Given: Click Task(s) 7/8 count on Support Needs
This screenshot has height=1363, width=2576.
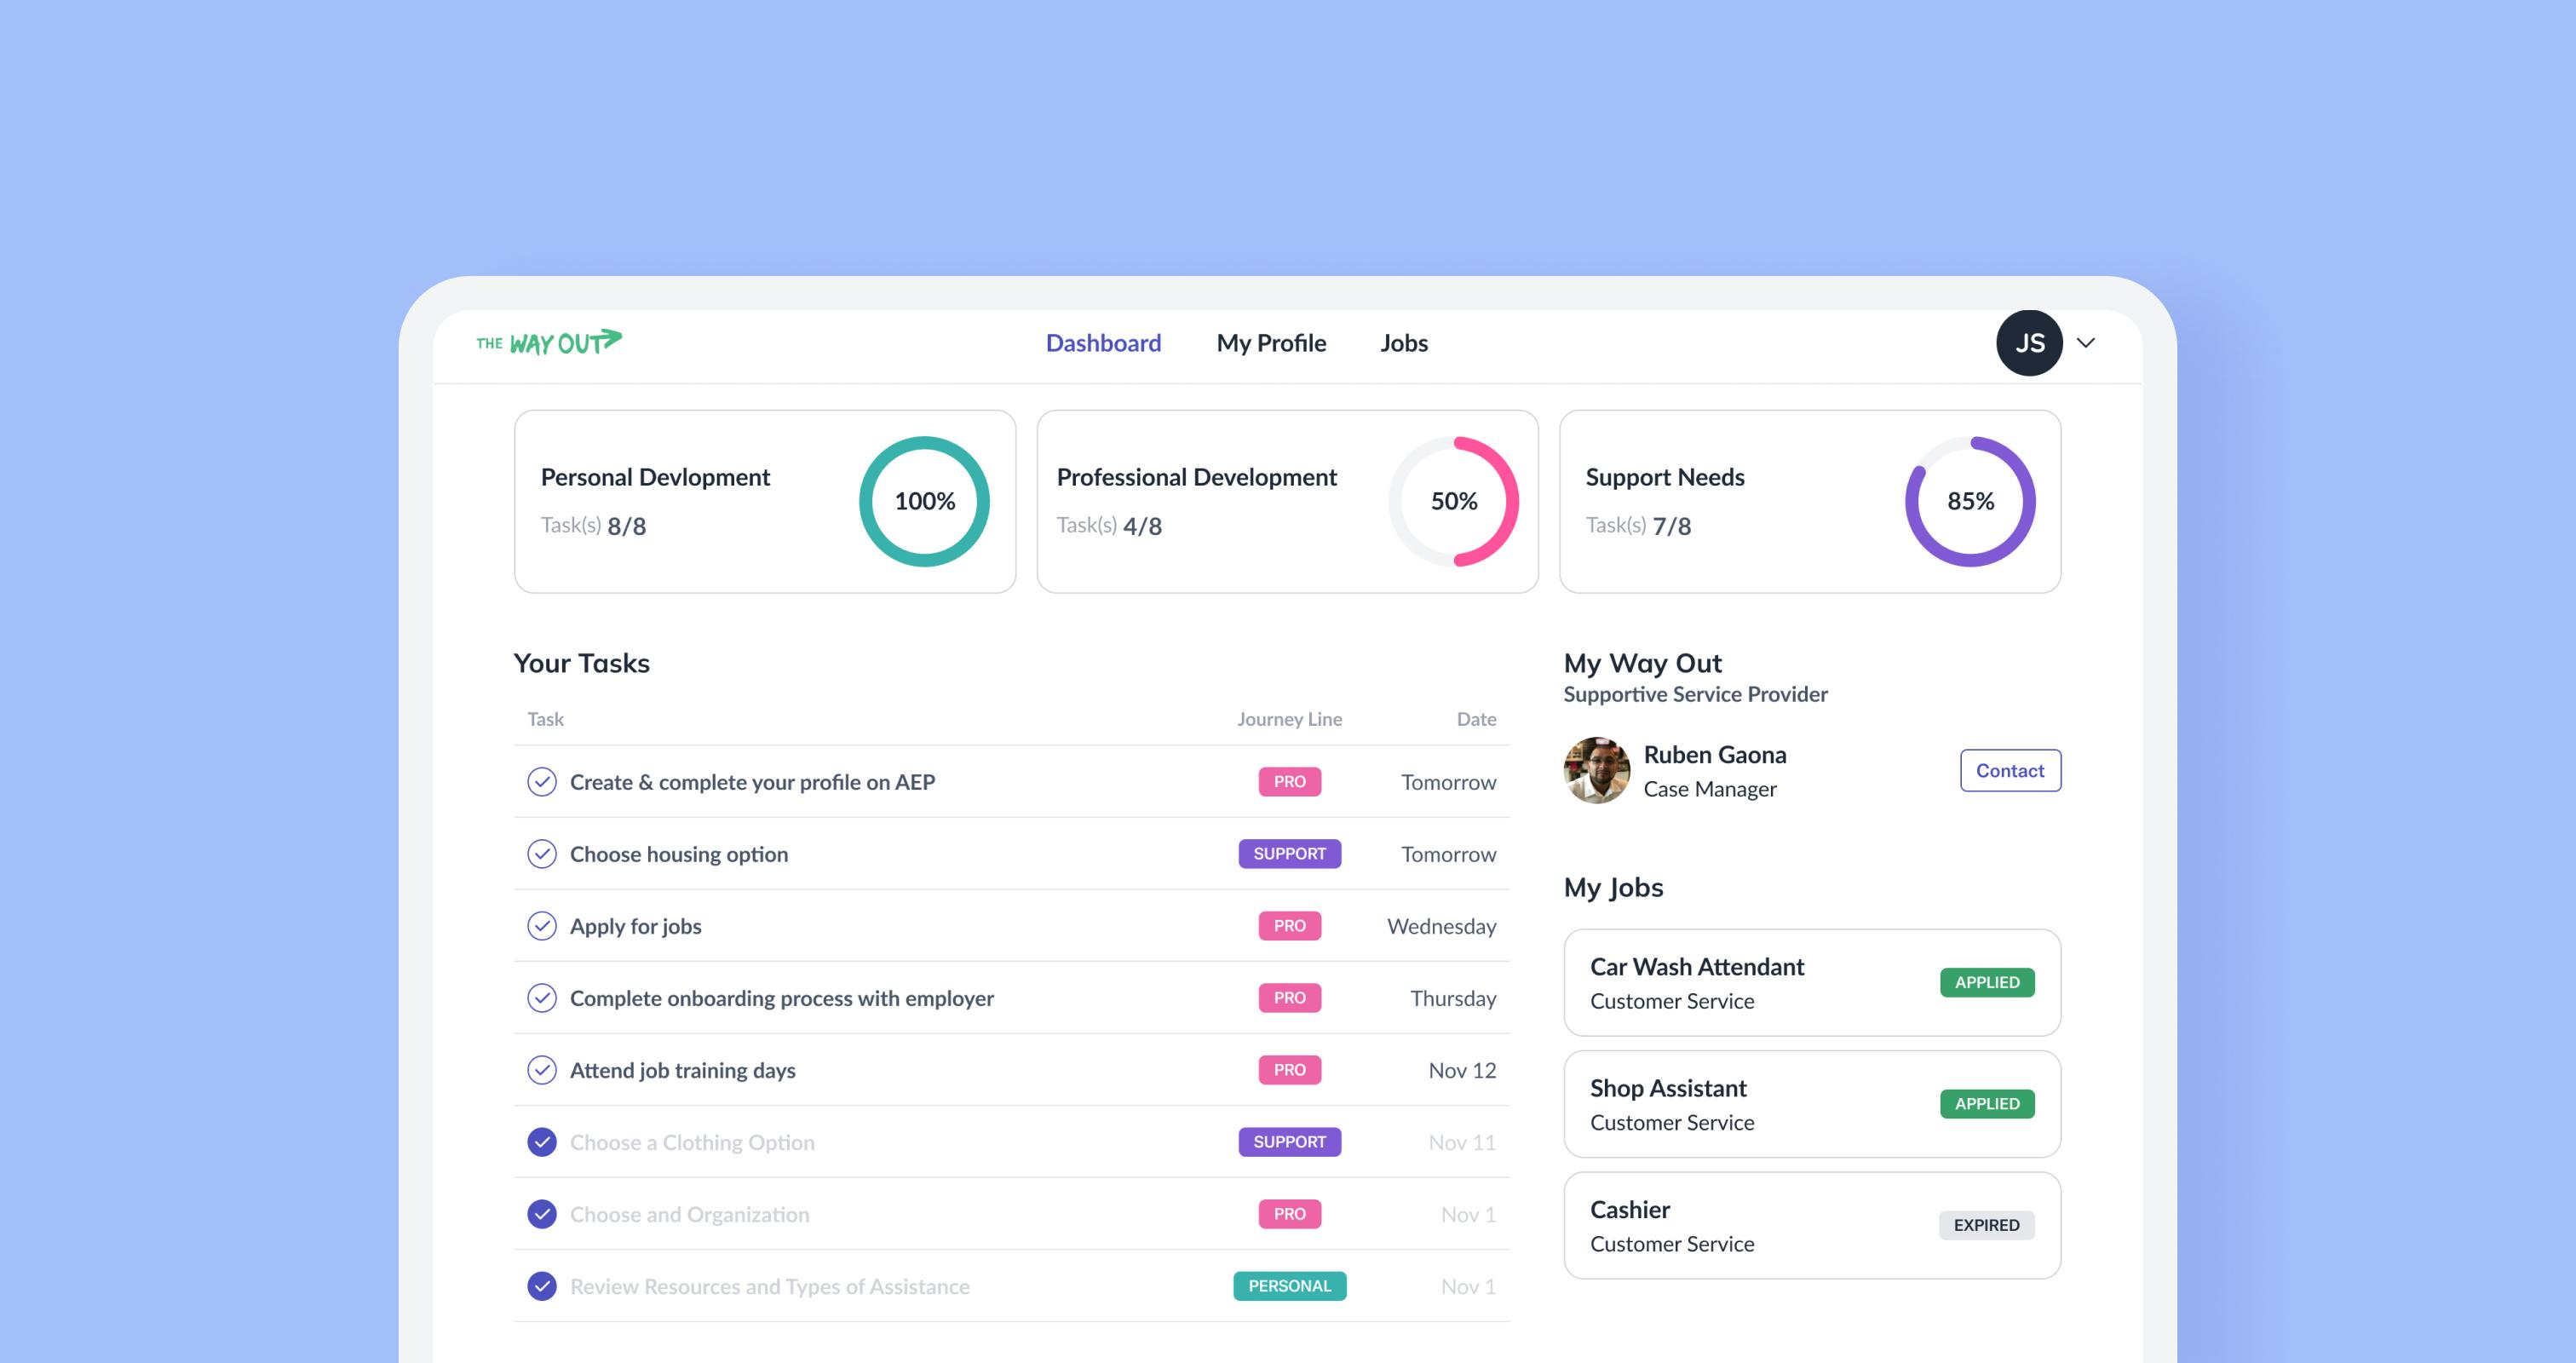Looking at the screenshot, I should [1638, 526].
